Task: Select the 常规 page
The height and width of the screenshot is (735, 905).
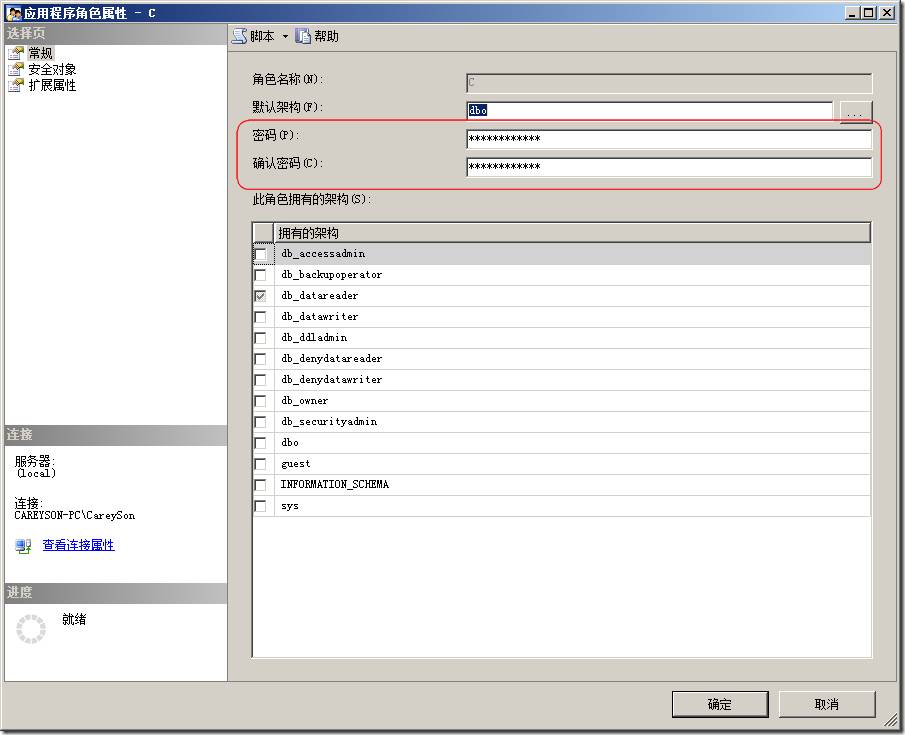Action: [x=40, y=53]
